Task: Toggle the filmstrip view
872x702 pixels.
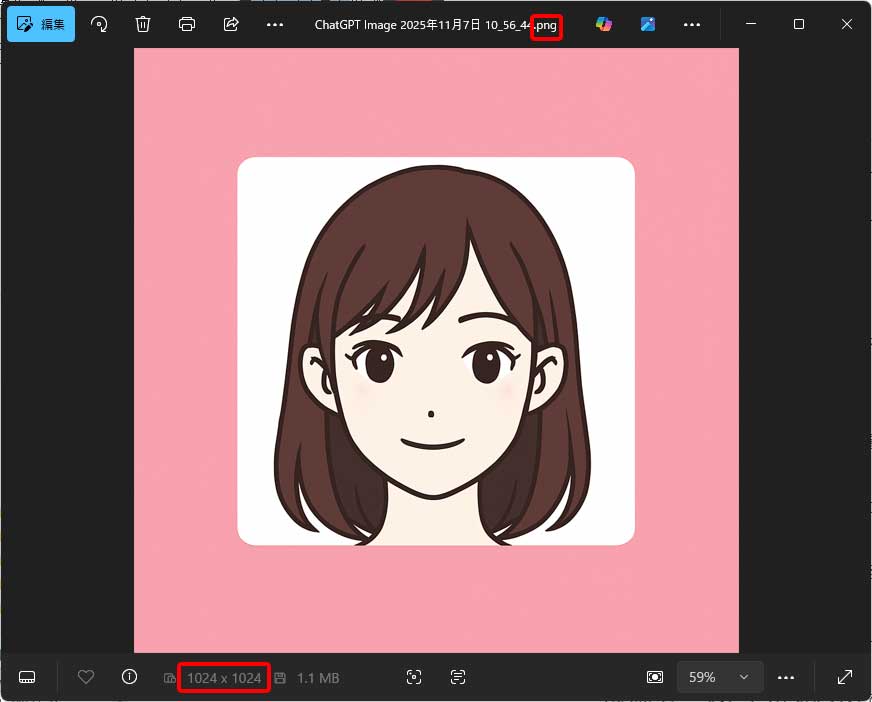Action: 27,677
